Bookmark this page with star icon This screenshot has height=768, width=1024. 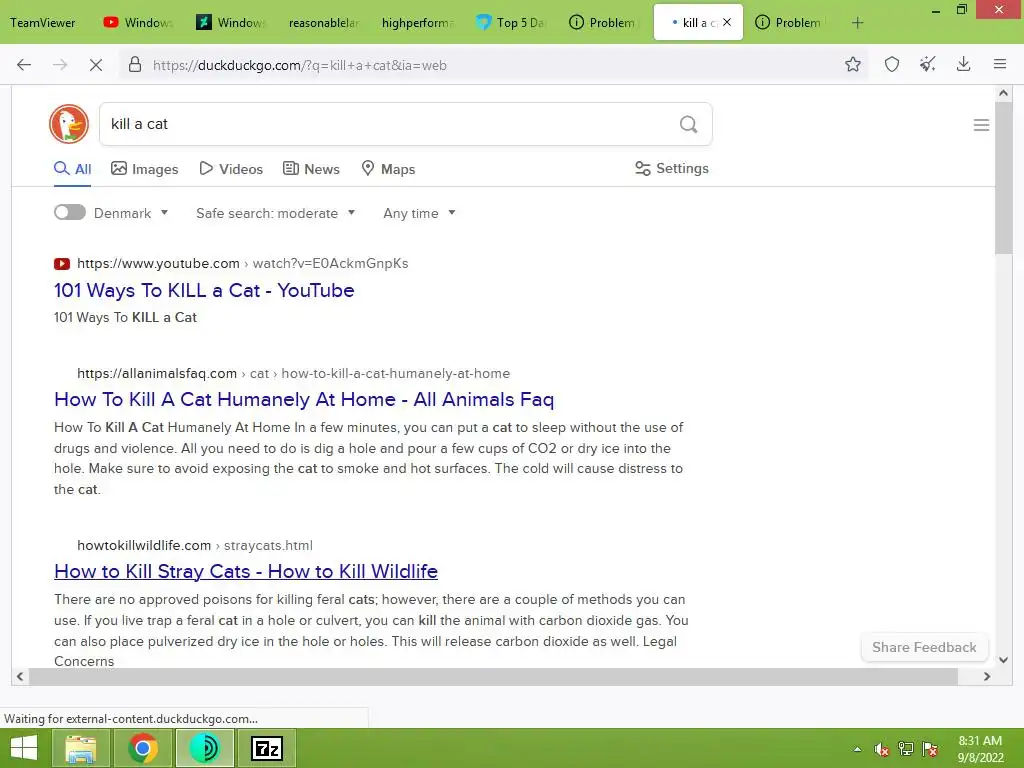852,64
